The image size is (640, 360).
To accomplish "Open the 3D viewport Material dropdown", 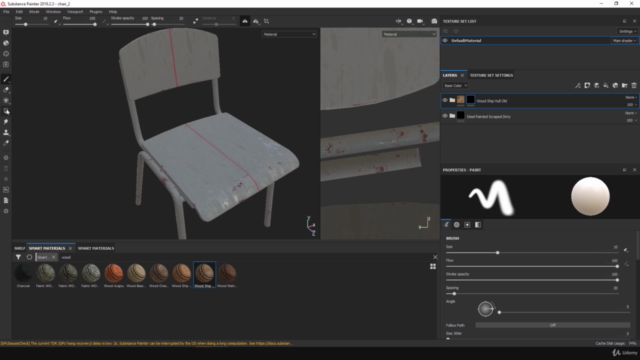I will click(289, 34).
